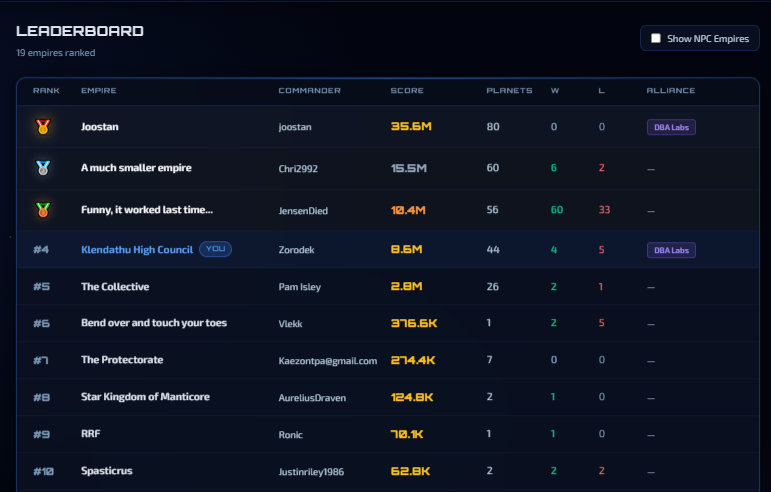Sort by the EMPIRE column header
Screen dimensions: 771x492
[99, 90]
